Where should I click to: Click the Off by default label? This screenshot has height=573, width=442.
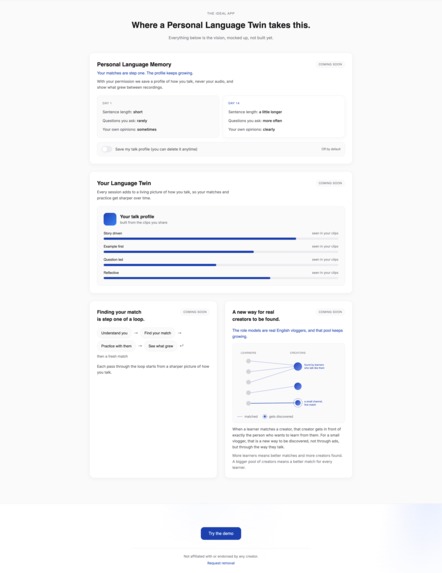[331, 149]
